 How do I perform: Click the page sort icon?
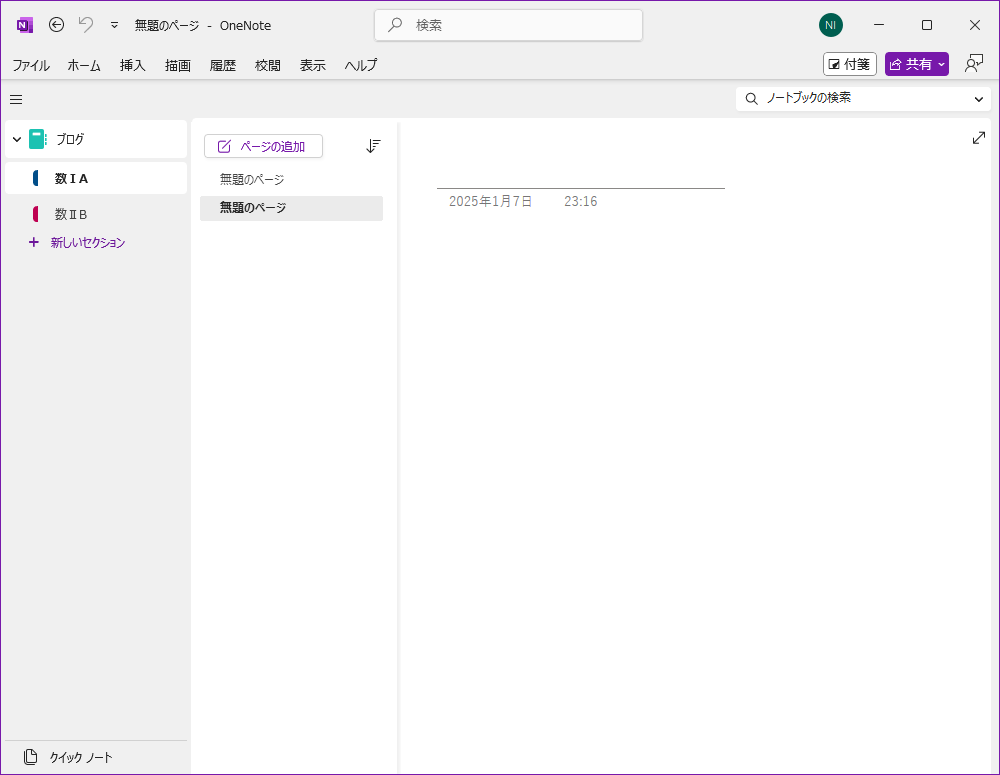pyautogui.click(x=373, y=146)
